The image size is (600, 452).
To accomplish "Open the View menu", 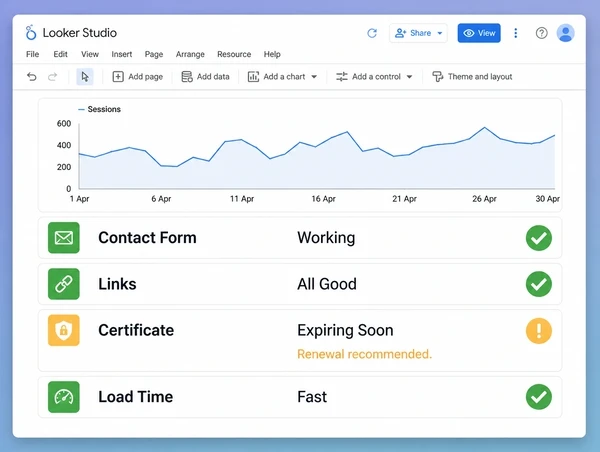I will tap(90, 54).
